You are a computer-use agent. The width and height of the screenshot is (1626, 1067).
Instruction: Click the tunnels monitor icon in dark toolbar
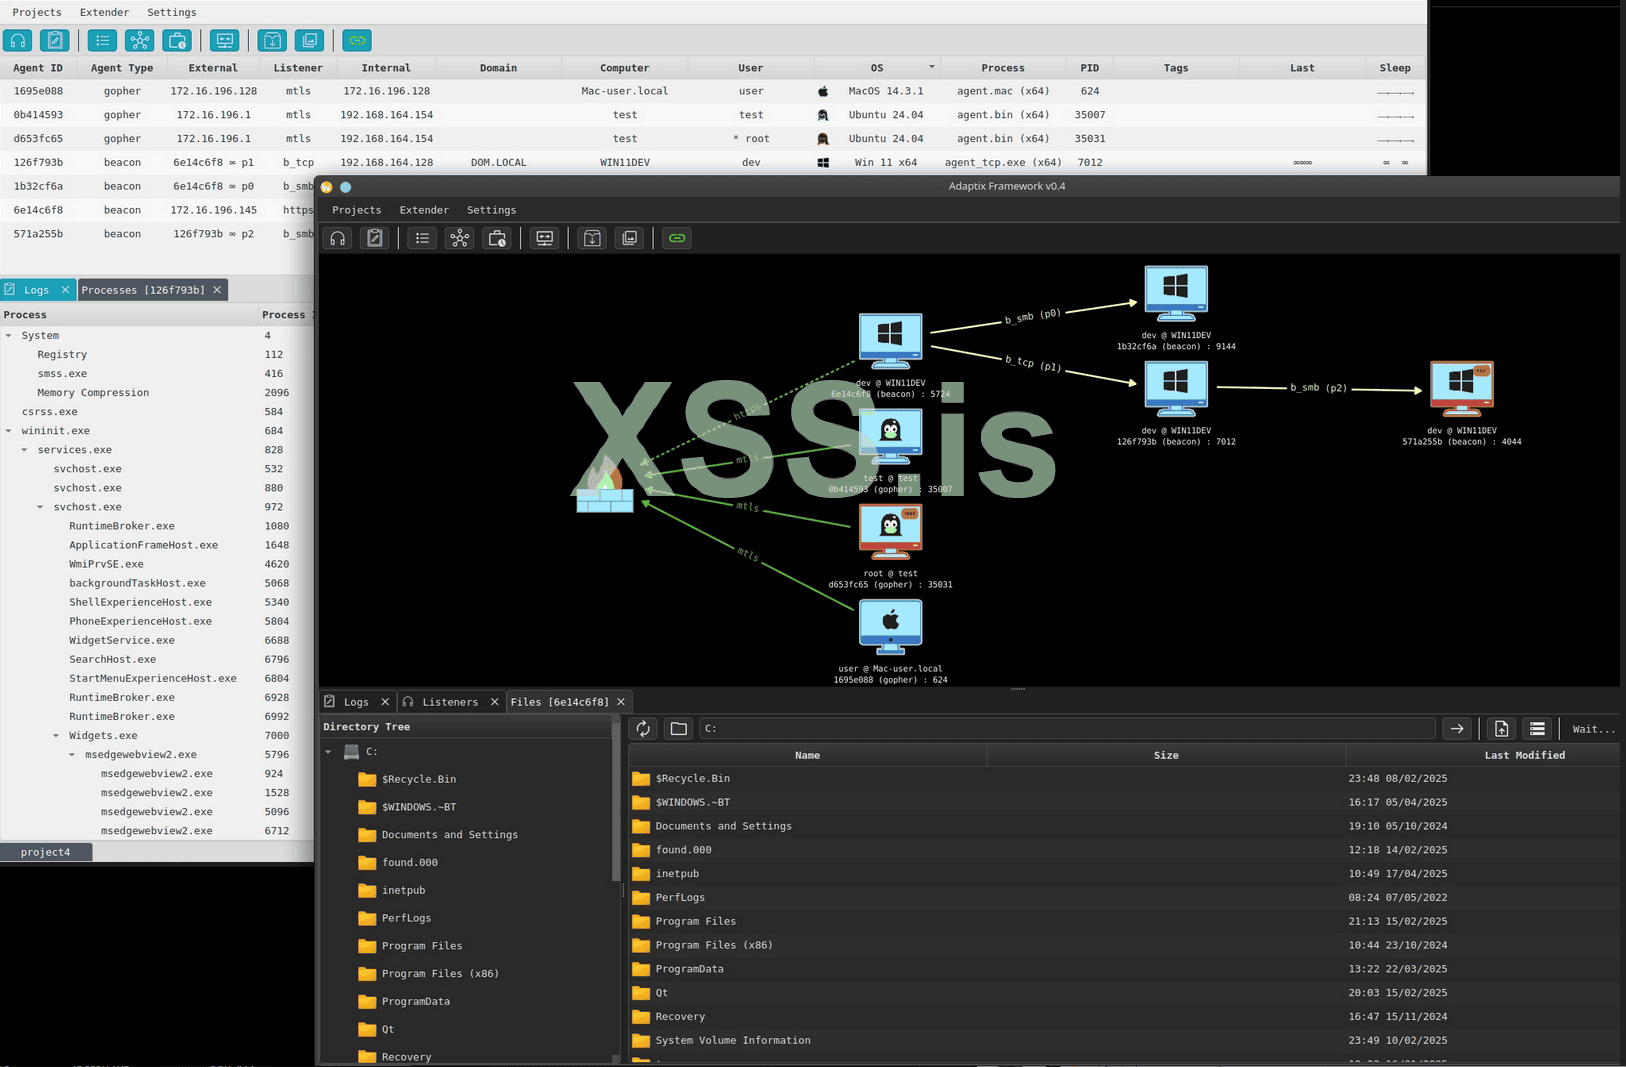[x=544, y=238]
